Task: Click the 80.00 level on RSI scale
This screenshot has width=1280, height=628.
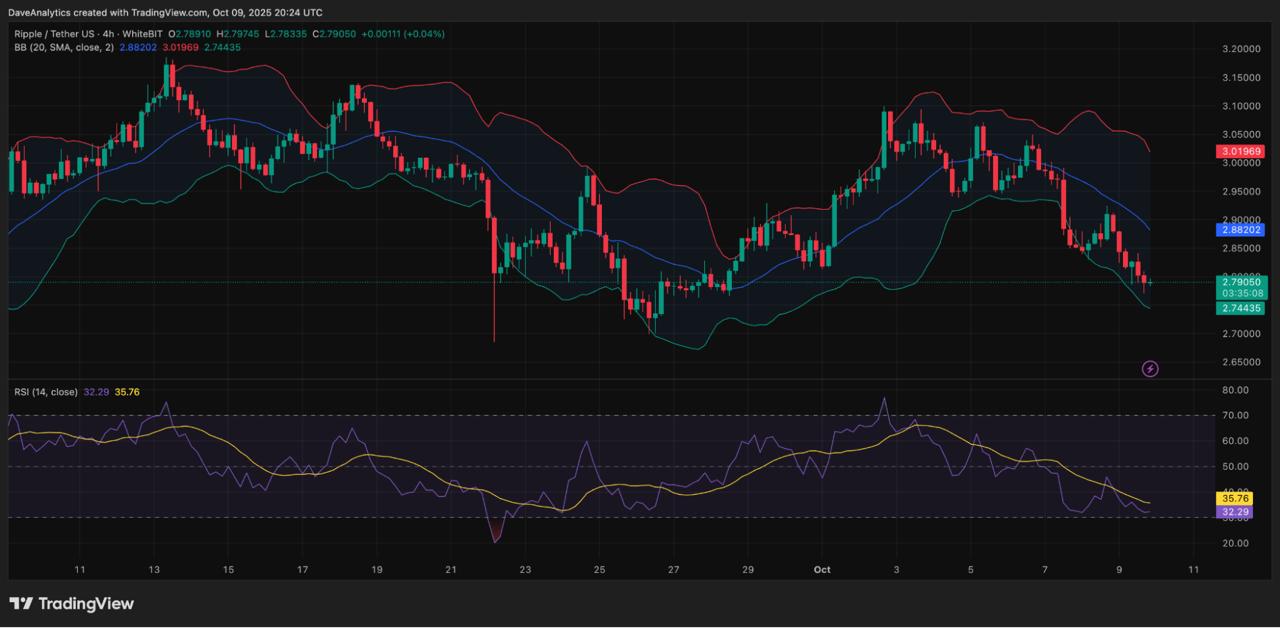Action: pyautogui.click(x=1234, y=390)
